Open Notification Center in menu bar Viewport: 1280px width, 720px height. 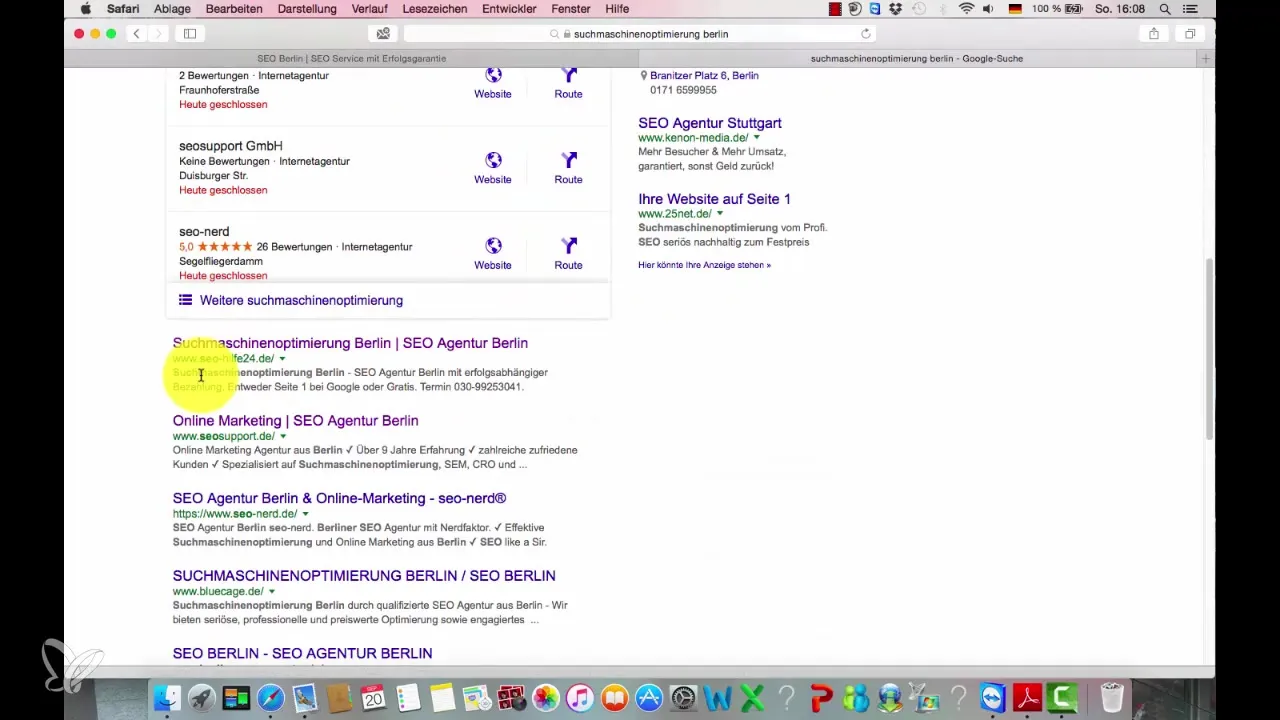tap(1189, 9)
